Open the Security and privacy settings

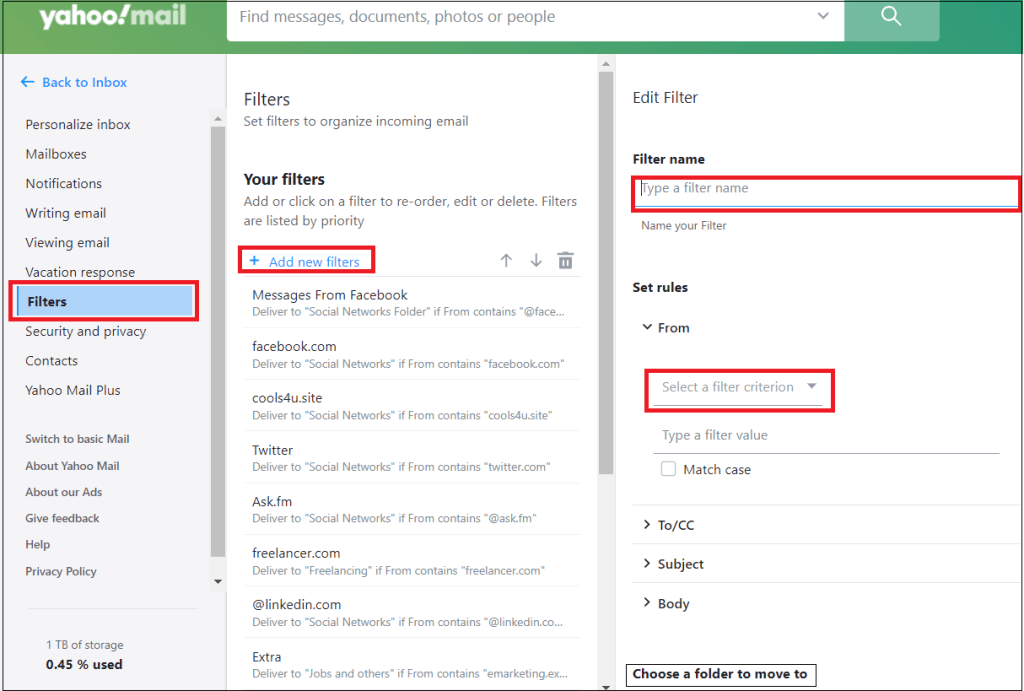(x=86, y=331)
